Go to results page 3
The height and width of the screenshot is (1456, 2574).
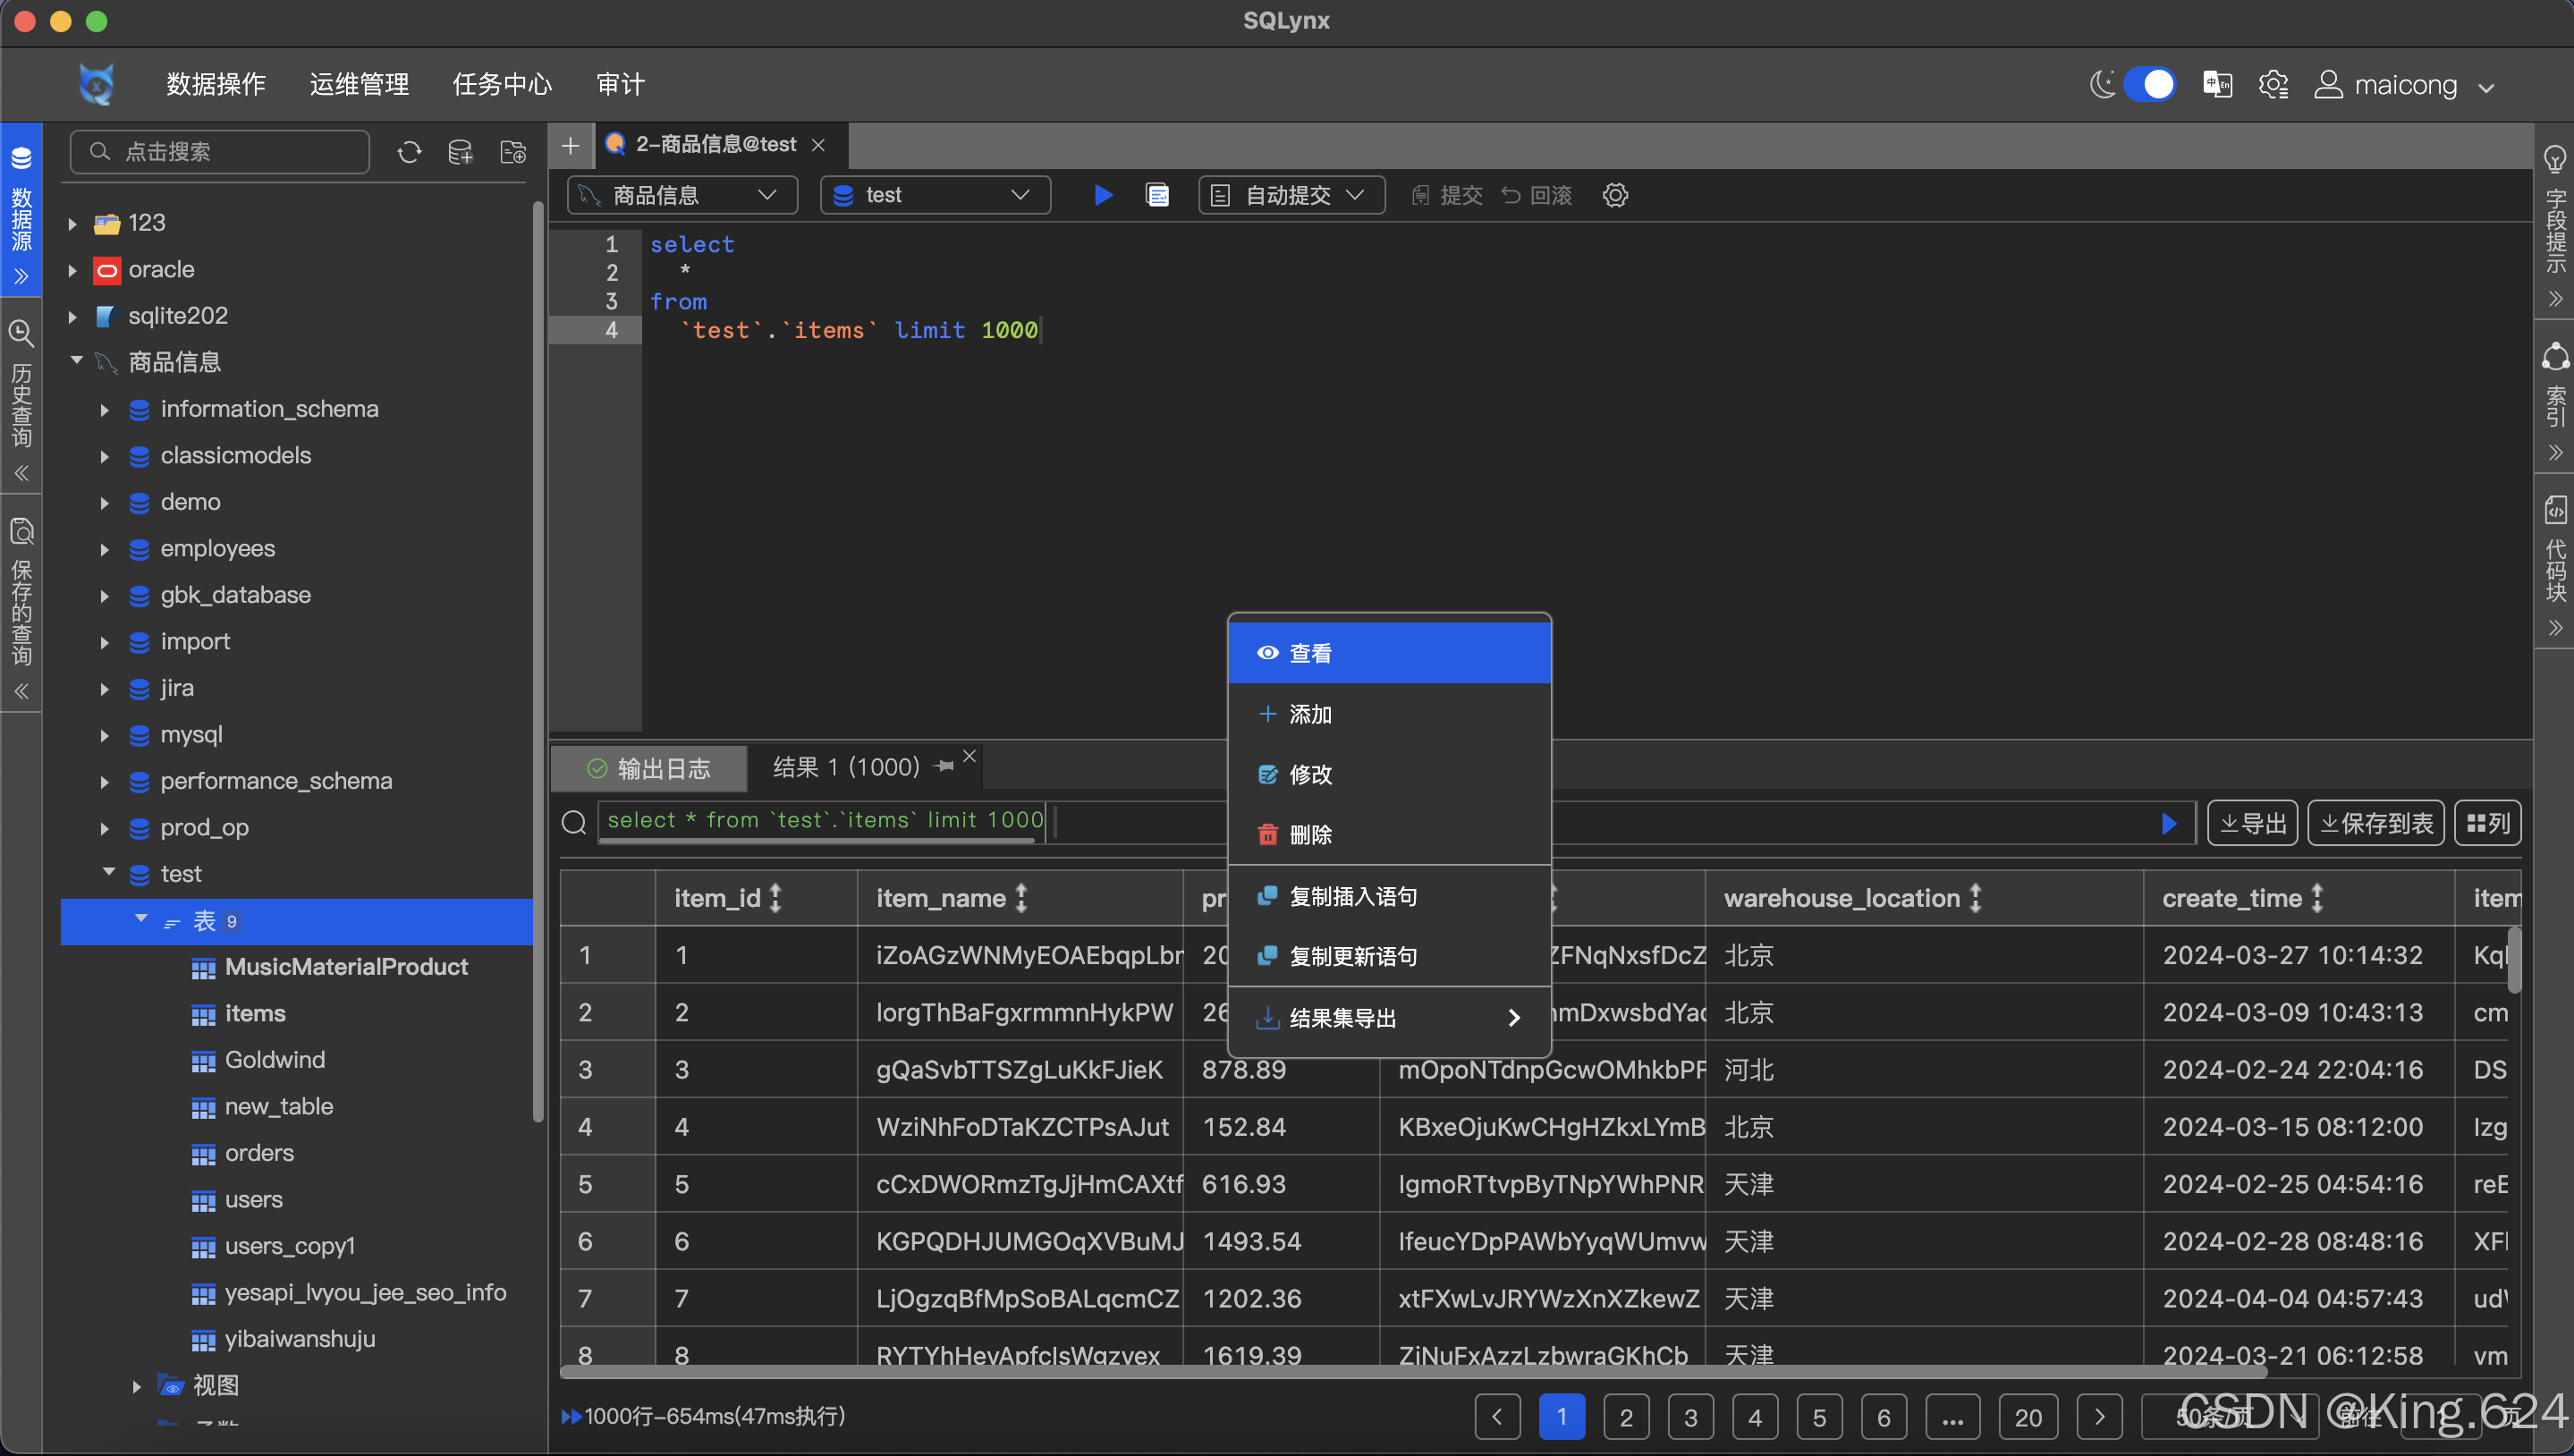1690,1417
